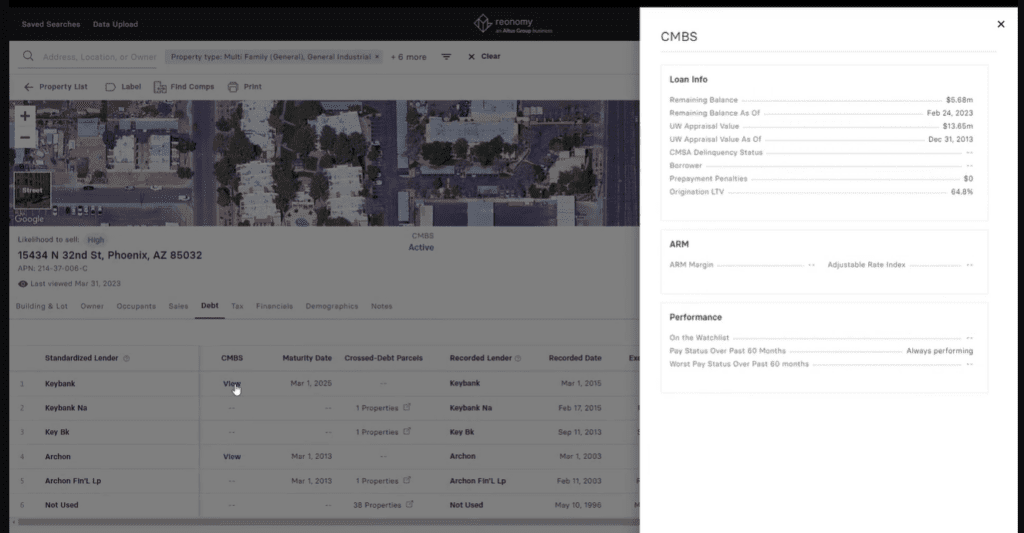Select the Remaining Balance value $5.68m
Image resolution: width=1024 pixels, height=533 pixels.
[x=959, y=100]
